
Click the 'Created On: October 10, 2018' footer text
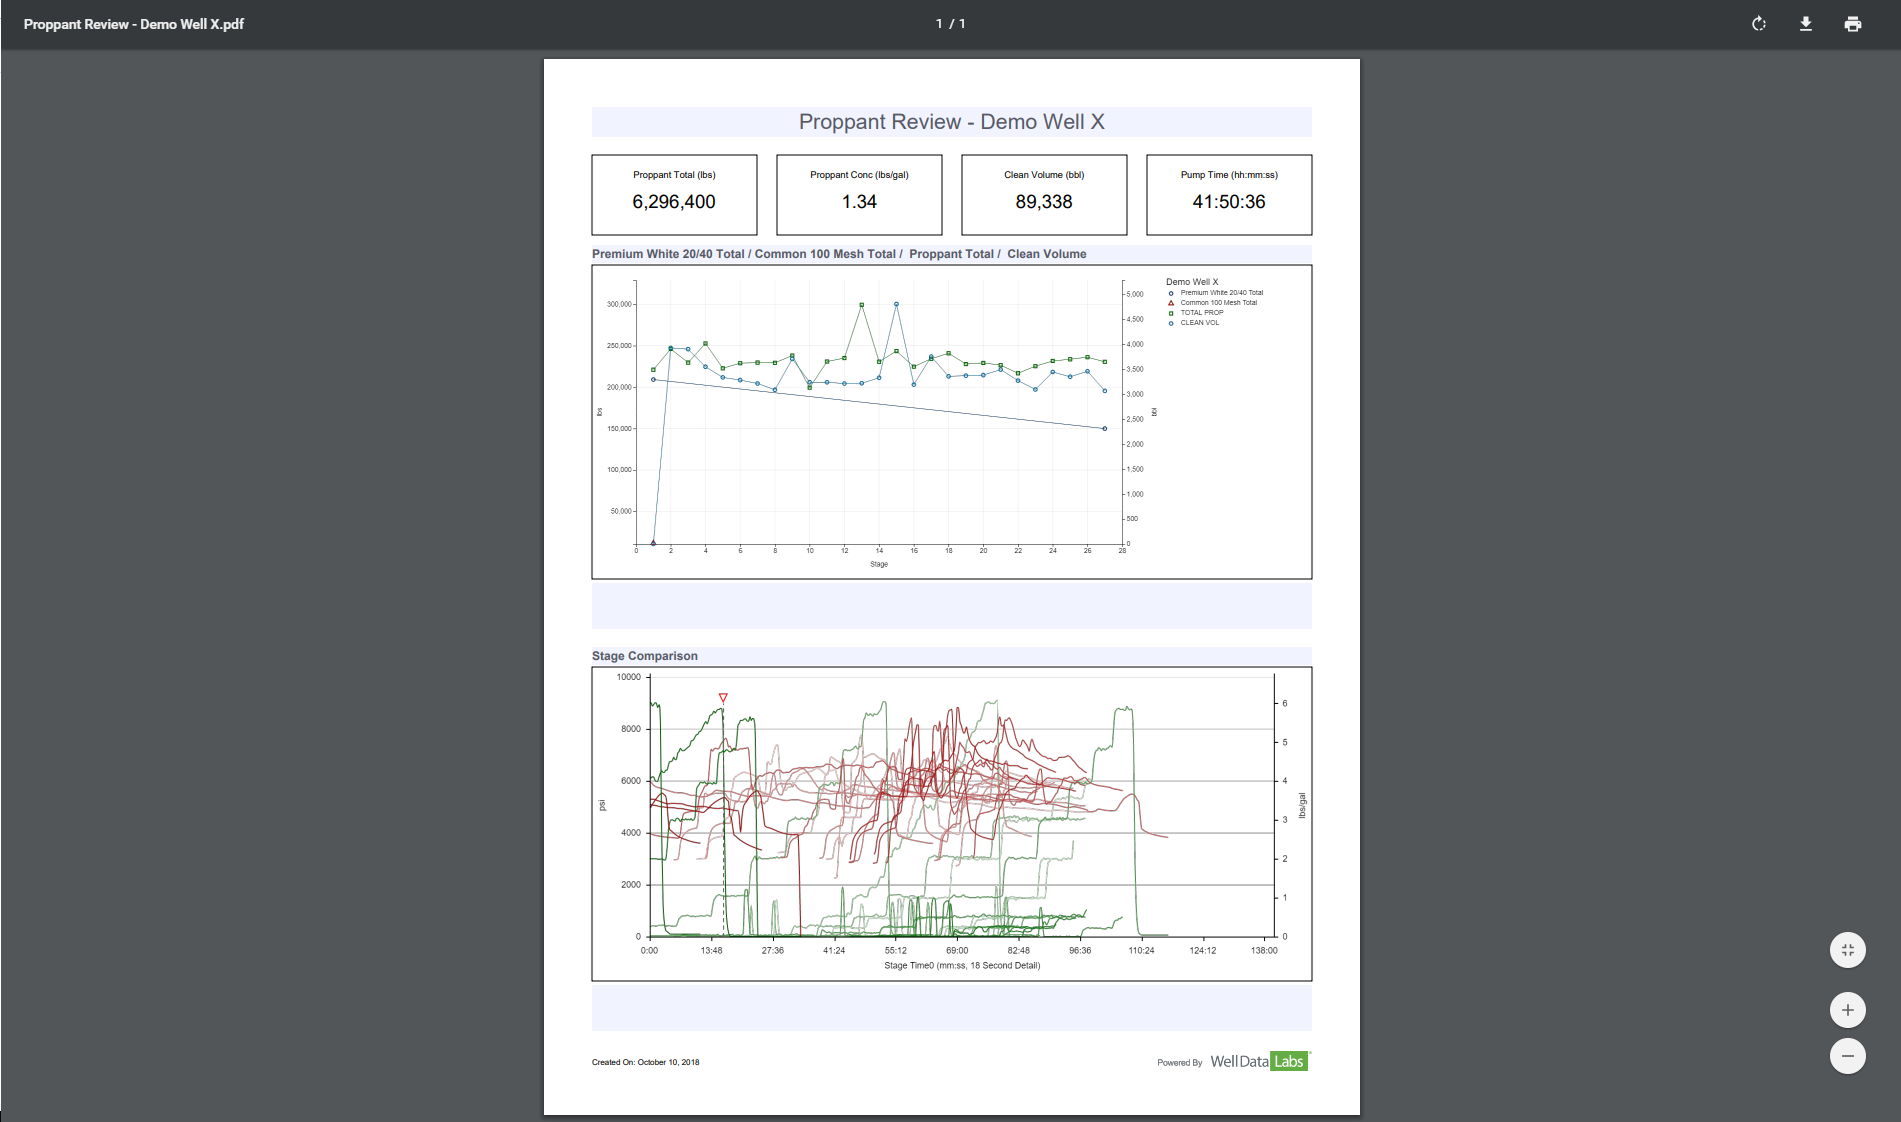[645, 1062]
